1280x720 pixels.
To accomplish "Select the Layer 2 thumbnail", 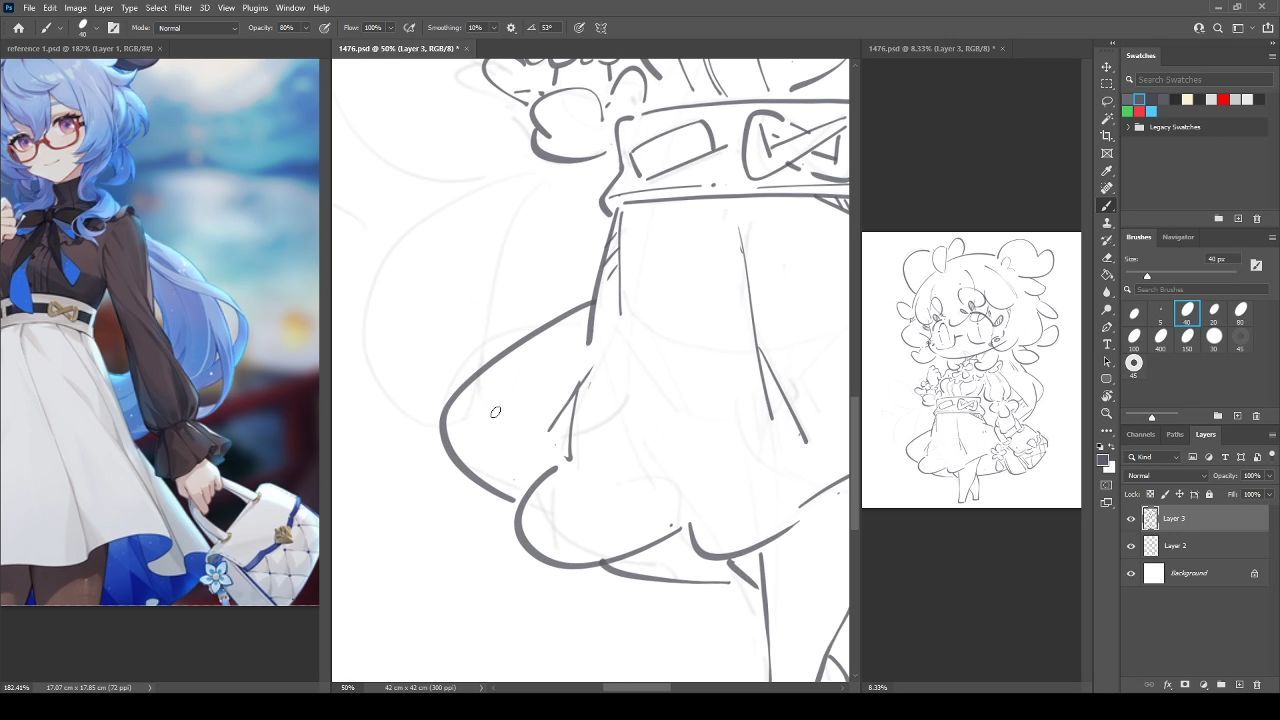I will click(x=1151, y=546).
